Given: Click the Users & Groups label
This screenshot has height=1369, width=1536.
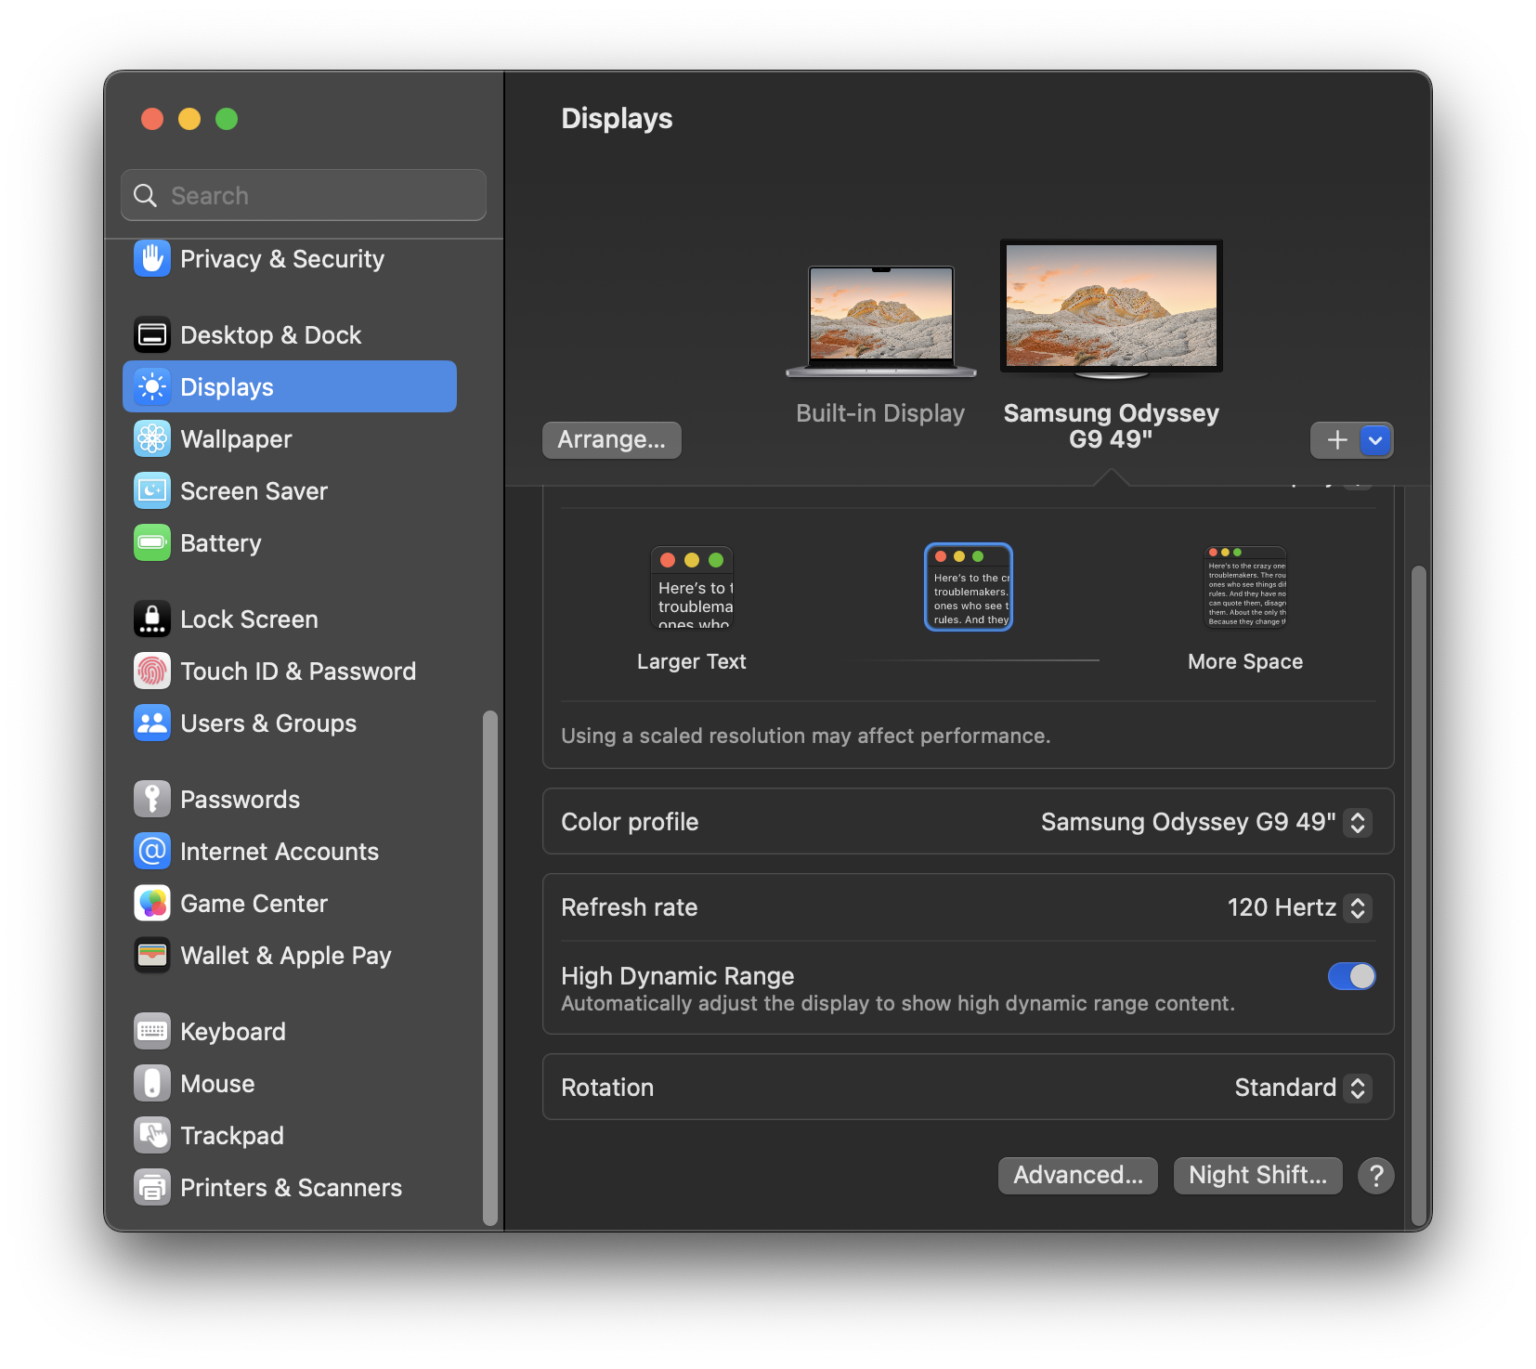Looking at the screenshot, I should 268,723.
